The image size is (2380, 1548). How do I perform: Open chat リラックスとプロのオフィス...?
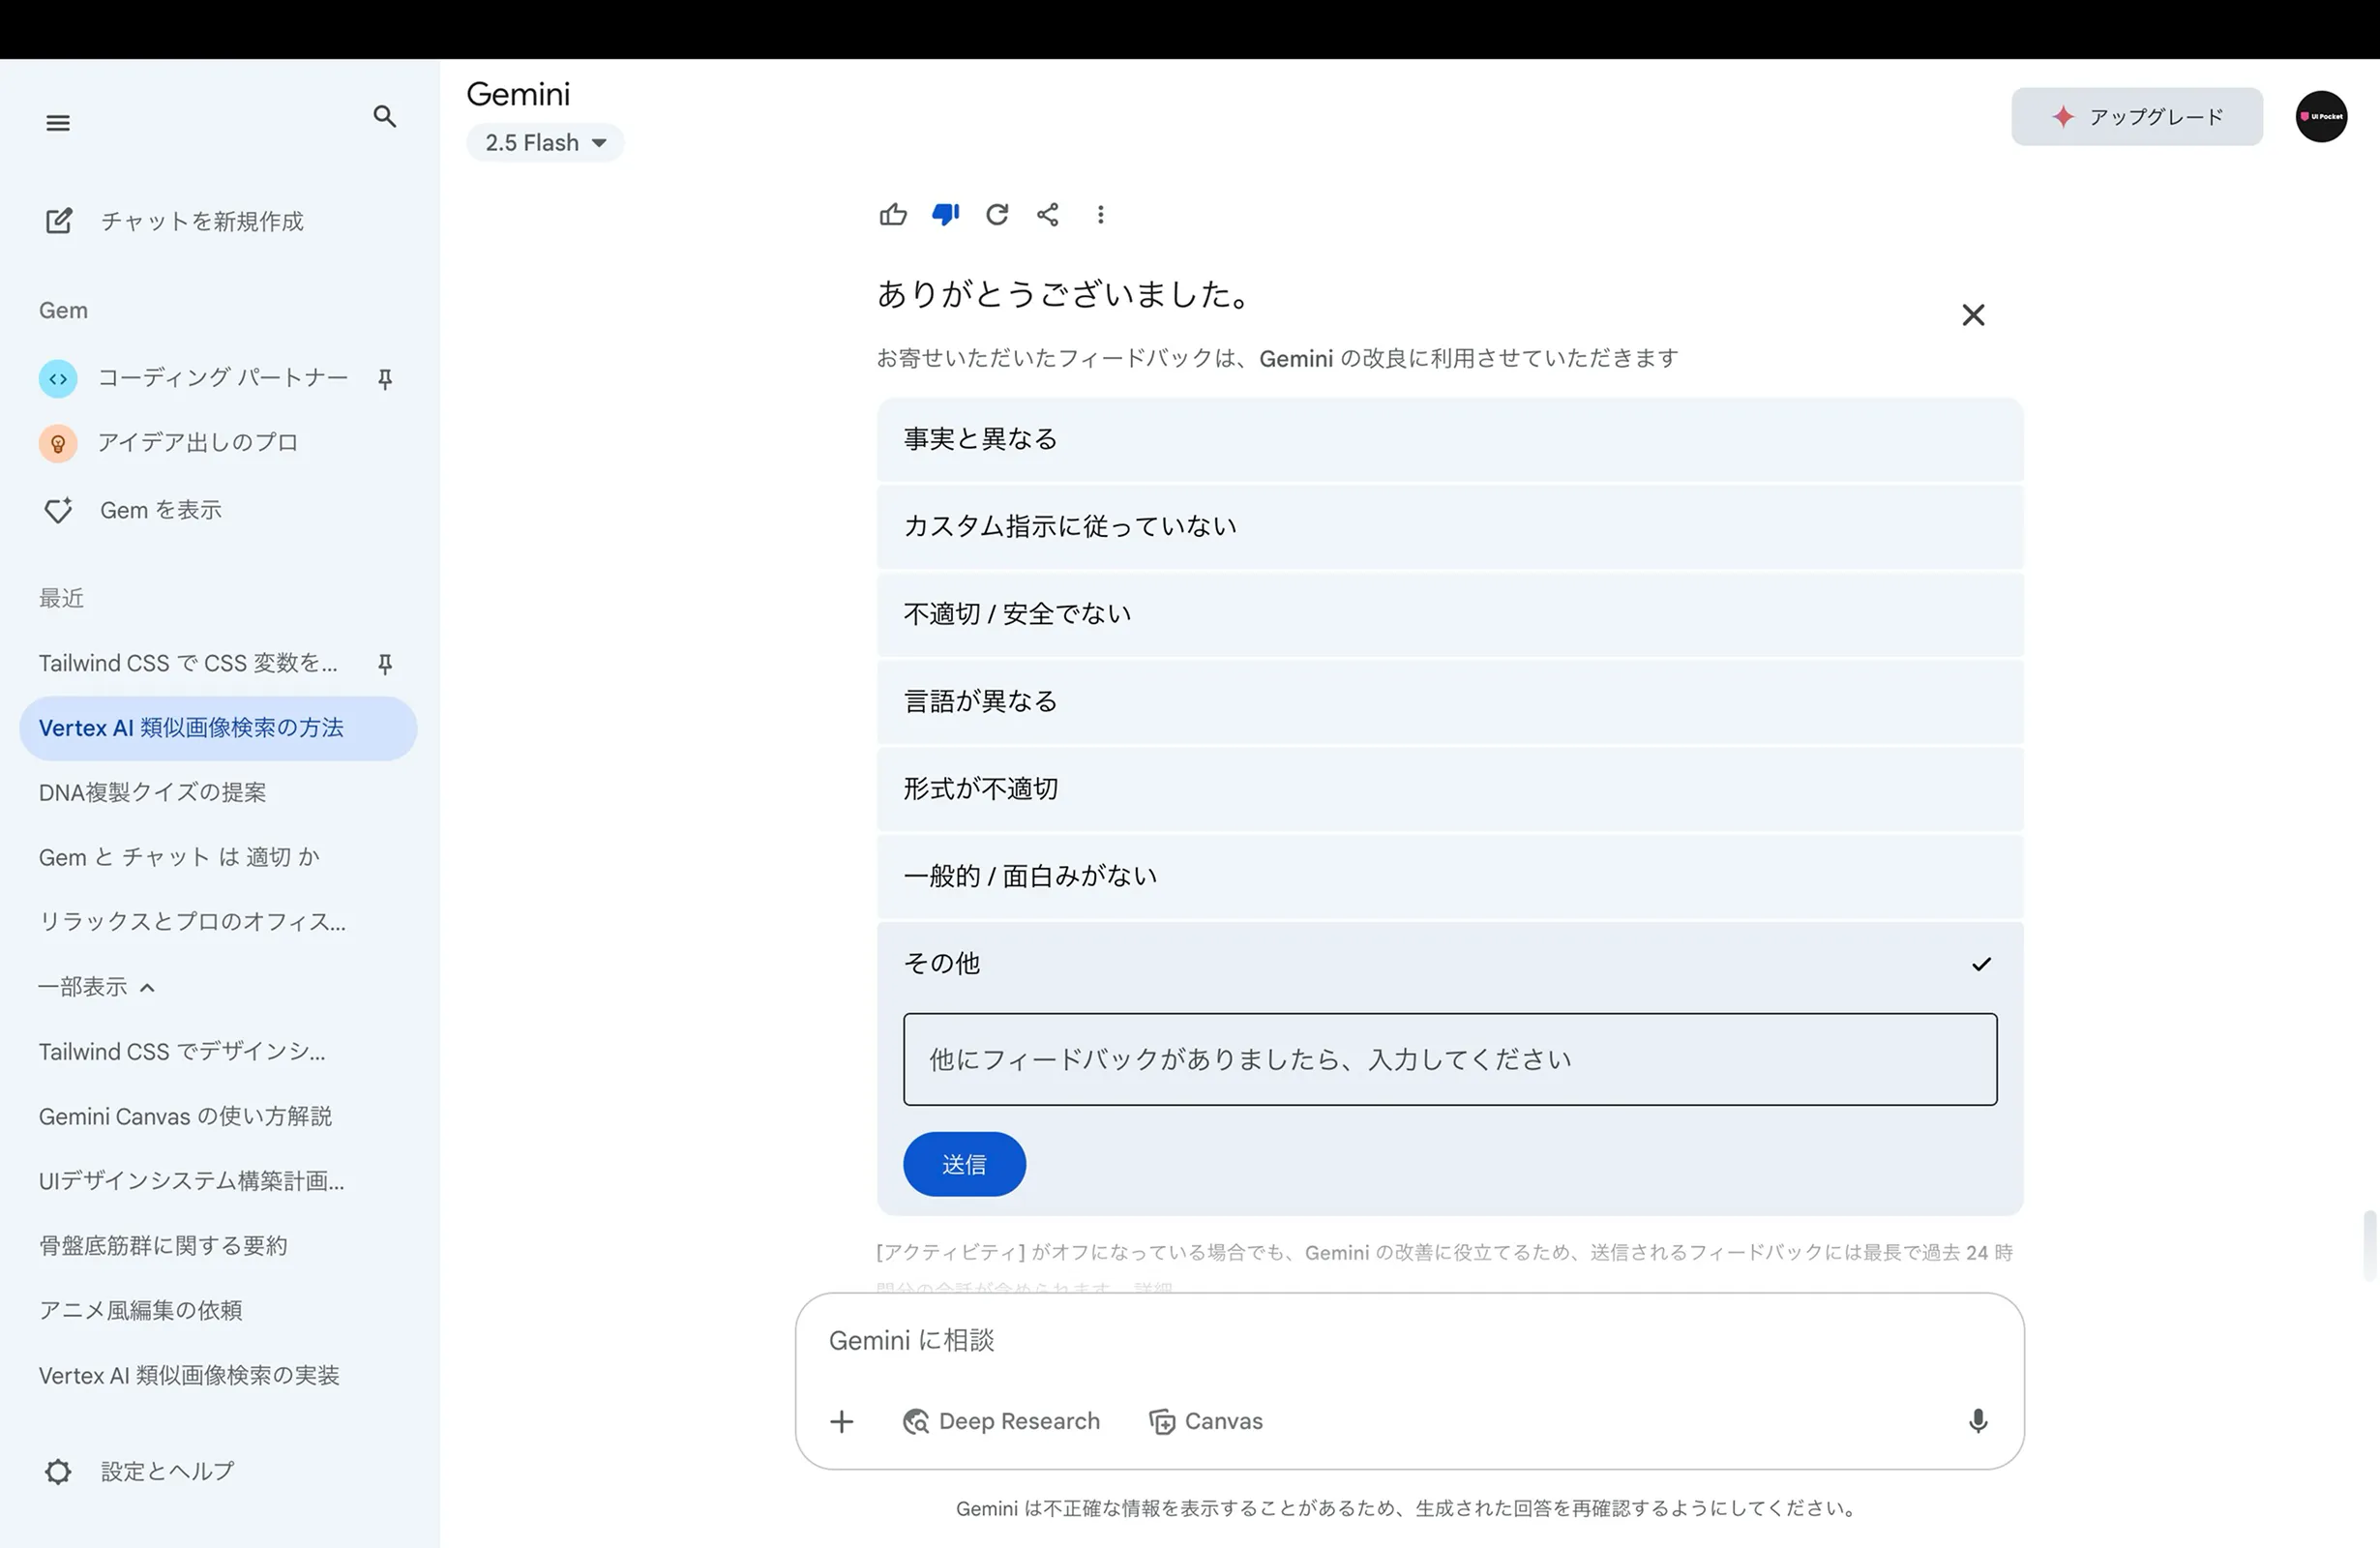pos(193,922)
